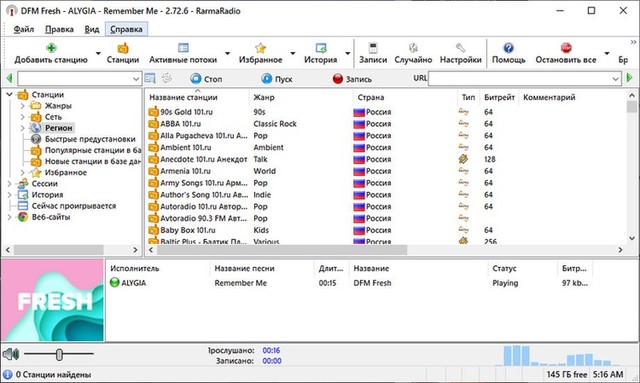Open Help (Помощь) toolbar icon

[x=509, y=48]
